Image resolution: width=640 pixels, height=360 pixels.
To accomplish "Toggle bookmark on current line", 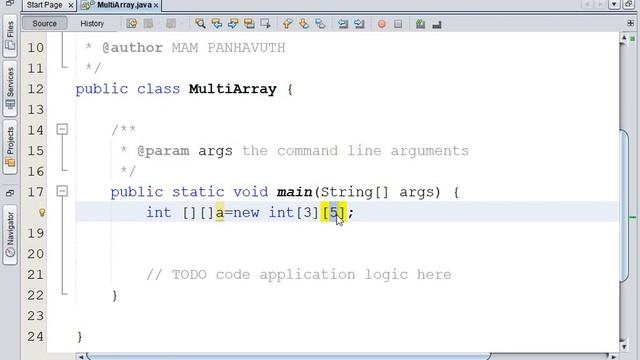I will [320, 24].
